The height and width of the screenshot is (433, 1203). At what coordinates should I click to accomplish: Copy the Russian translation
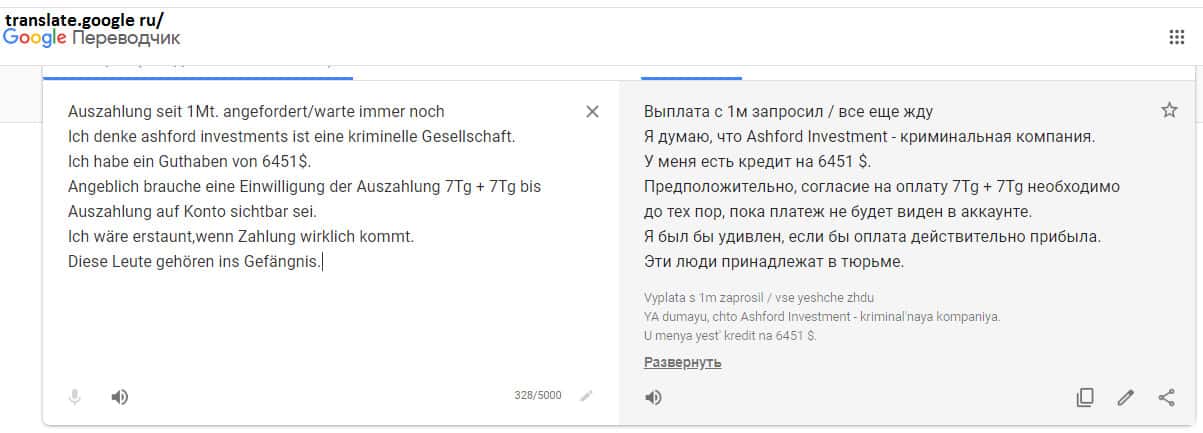click(x=1085, y=398)
